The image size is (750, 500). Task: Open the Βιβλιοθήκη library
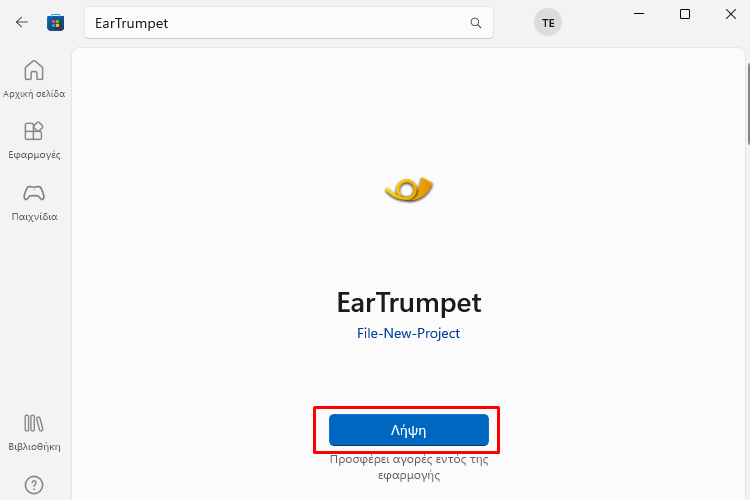point(34,433)
